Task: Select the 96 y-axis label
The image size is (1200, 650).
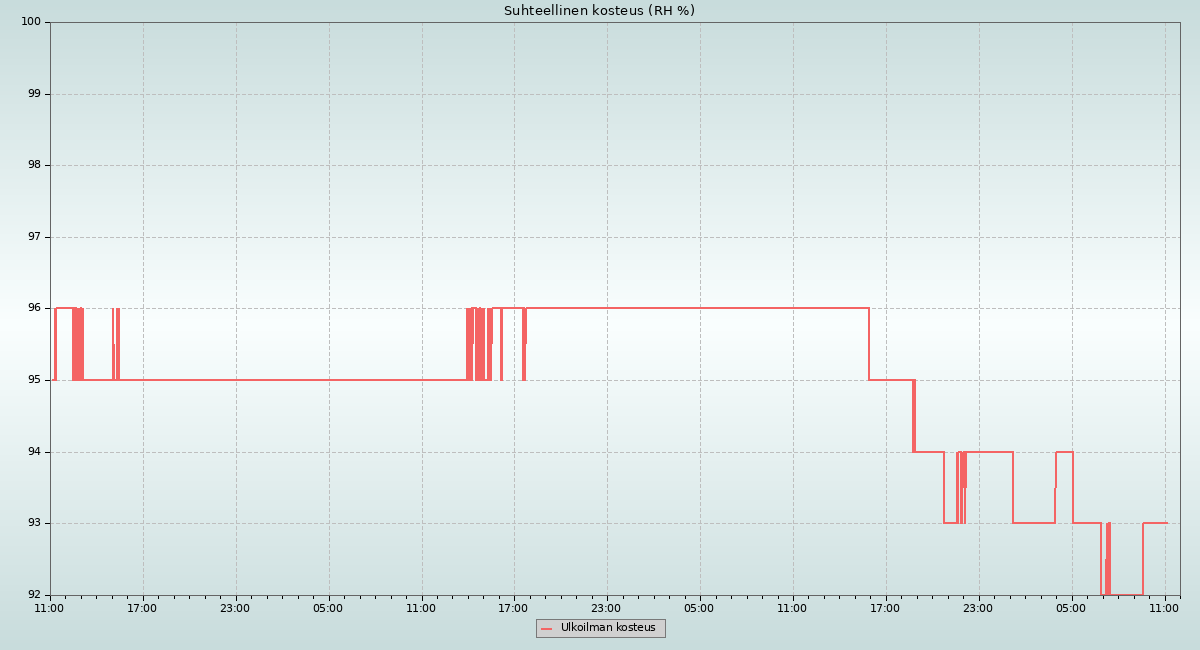Action: [34, 308]
